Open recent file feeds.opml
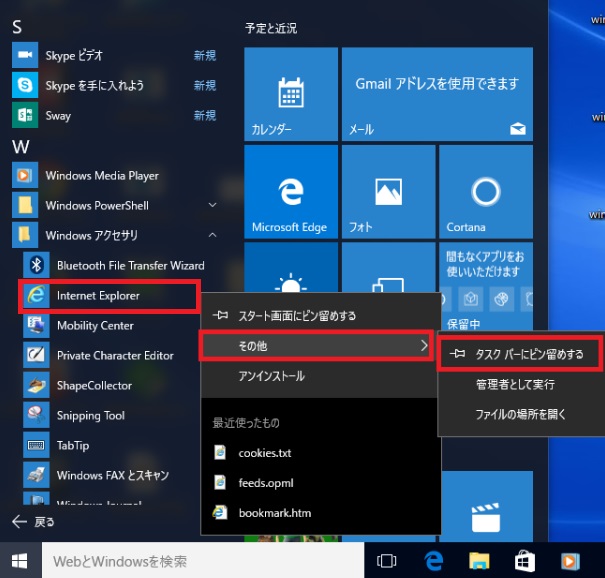605x578 pixels. tap(321, 483)
